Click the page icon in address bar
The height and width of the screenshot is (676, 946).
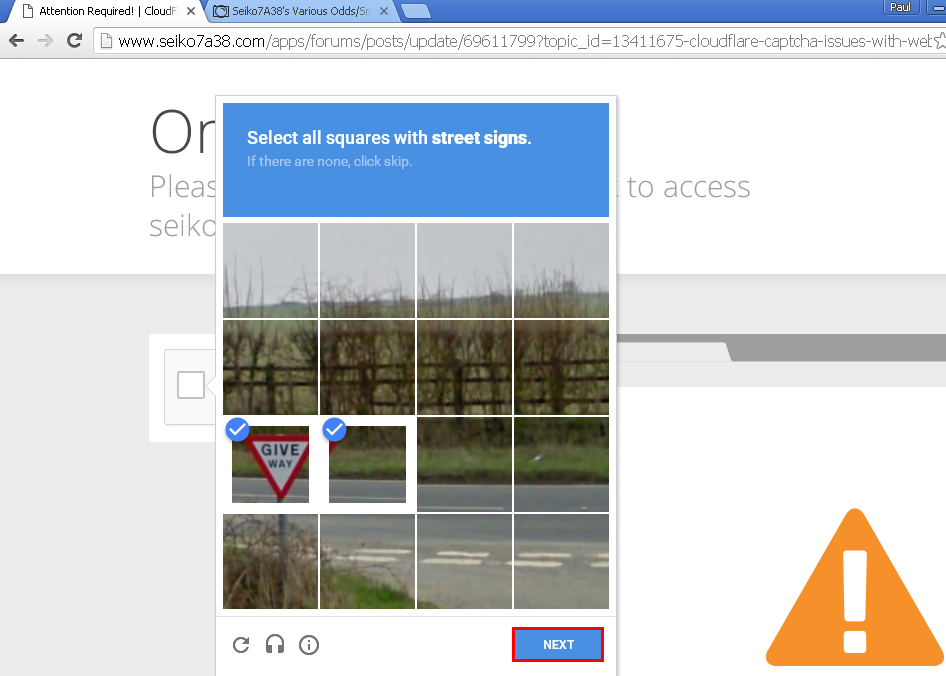pyautogui.click(x=106, y=41)
